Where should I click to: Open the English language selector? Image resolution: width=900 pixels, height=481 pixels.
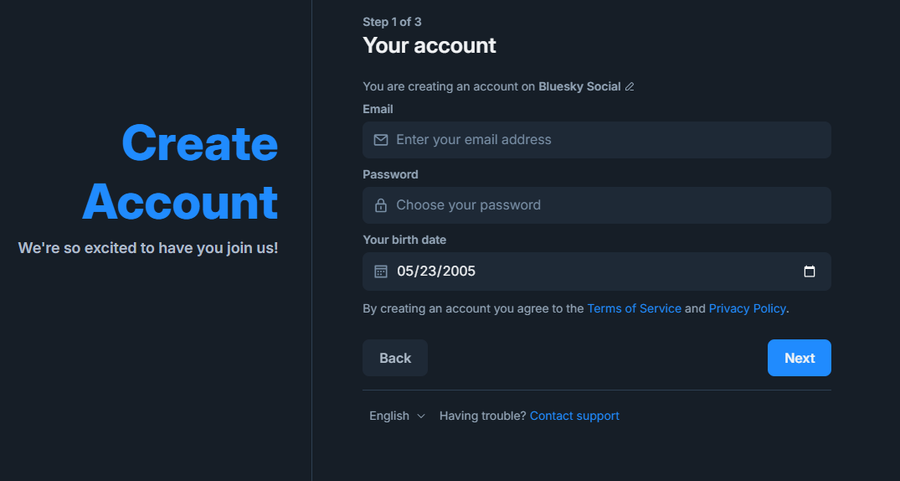tap(397, 416)
